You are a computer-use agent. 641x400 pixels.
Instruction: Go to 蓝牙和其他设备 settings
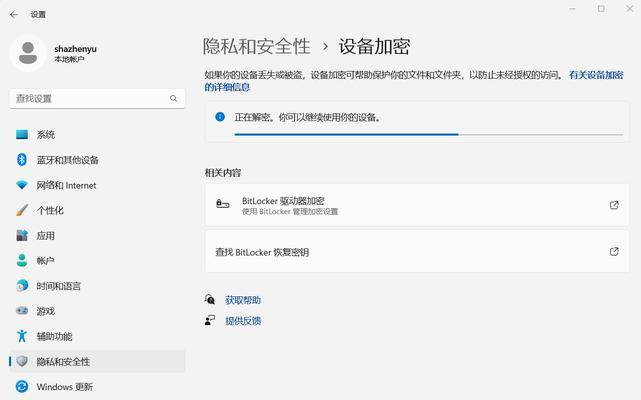[x=97, y=160]
